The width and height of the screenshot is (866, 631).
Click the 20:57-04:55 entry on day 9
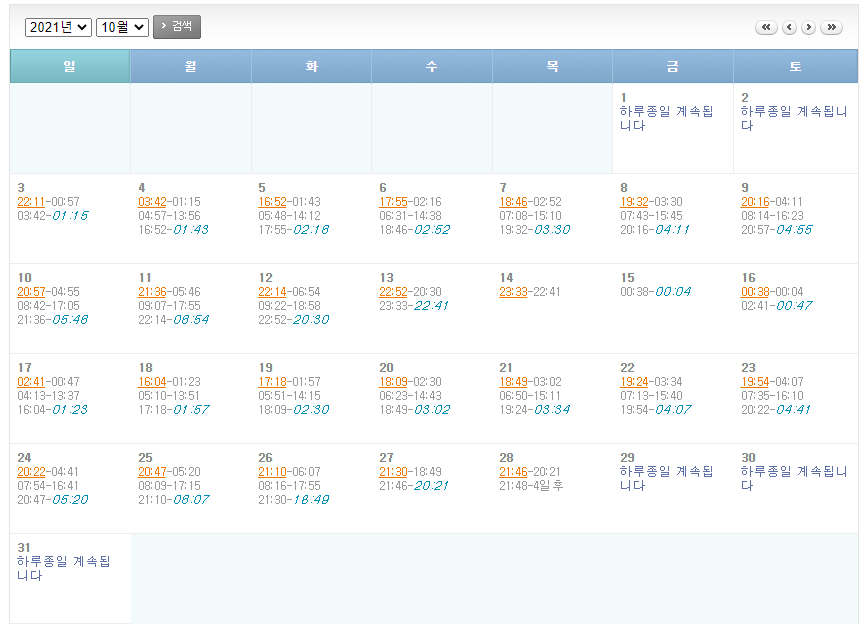pyautogui.click(x=777, y=230)
